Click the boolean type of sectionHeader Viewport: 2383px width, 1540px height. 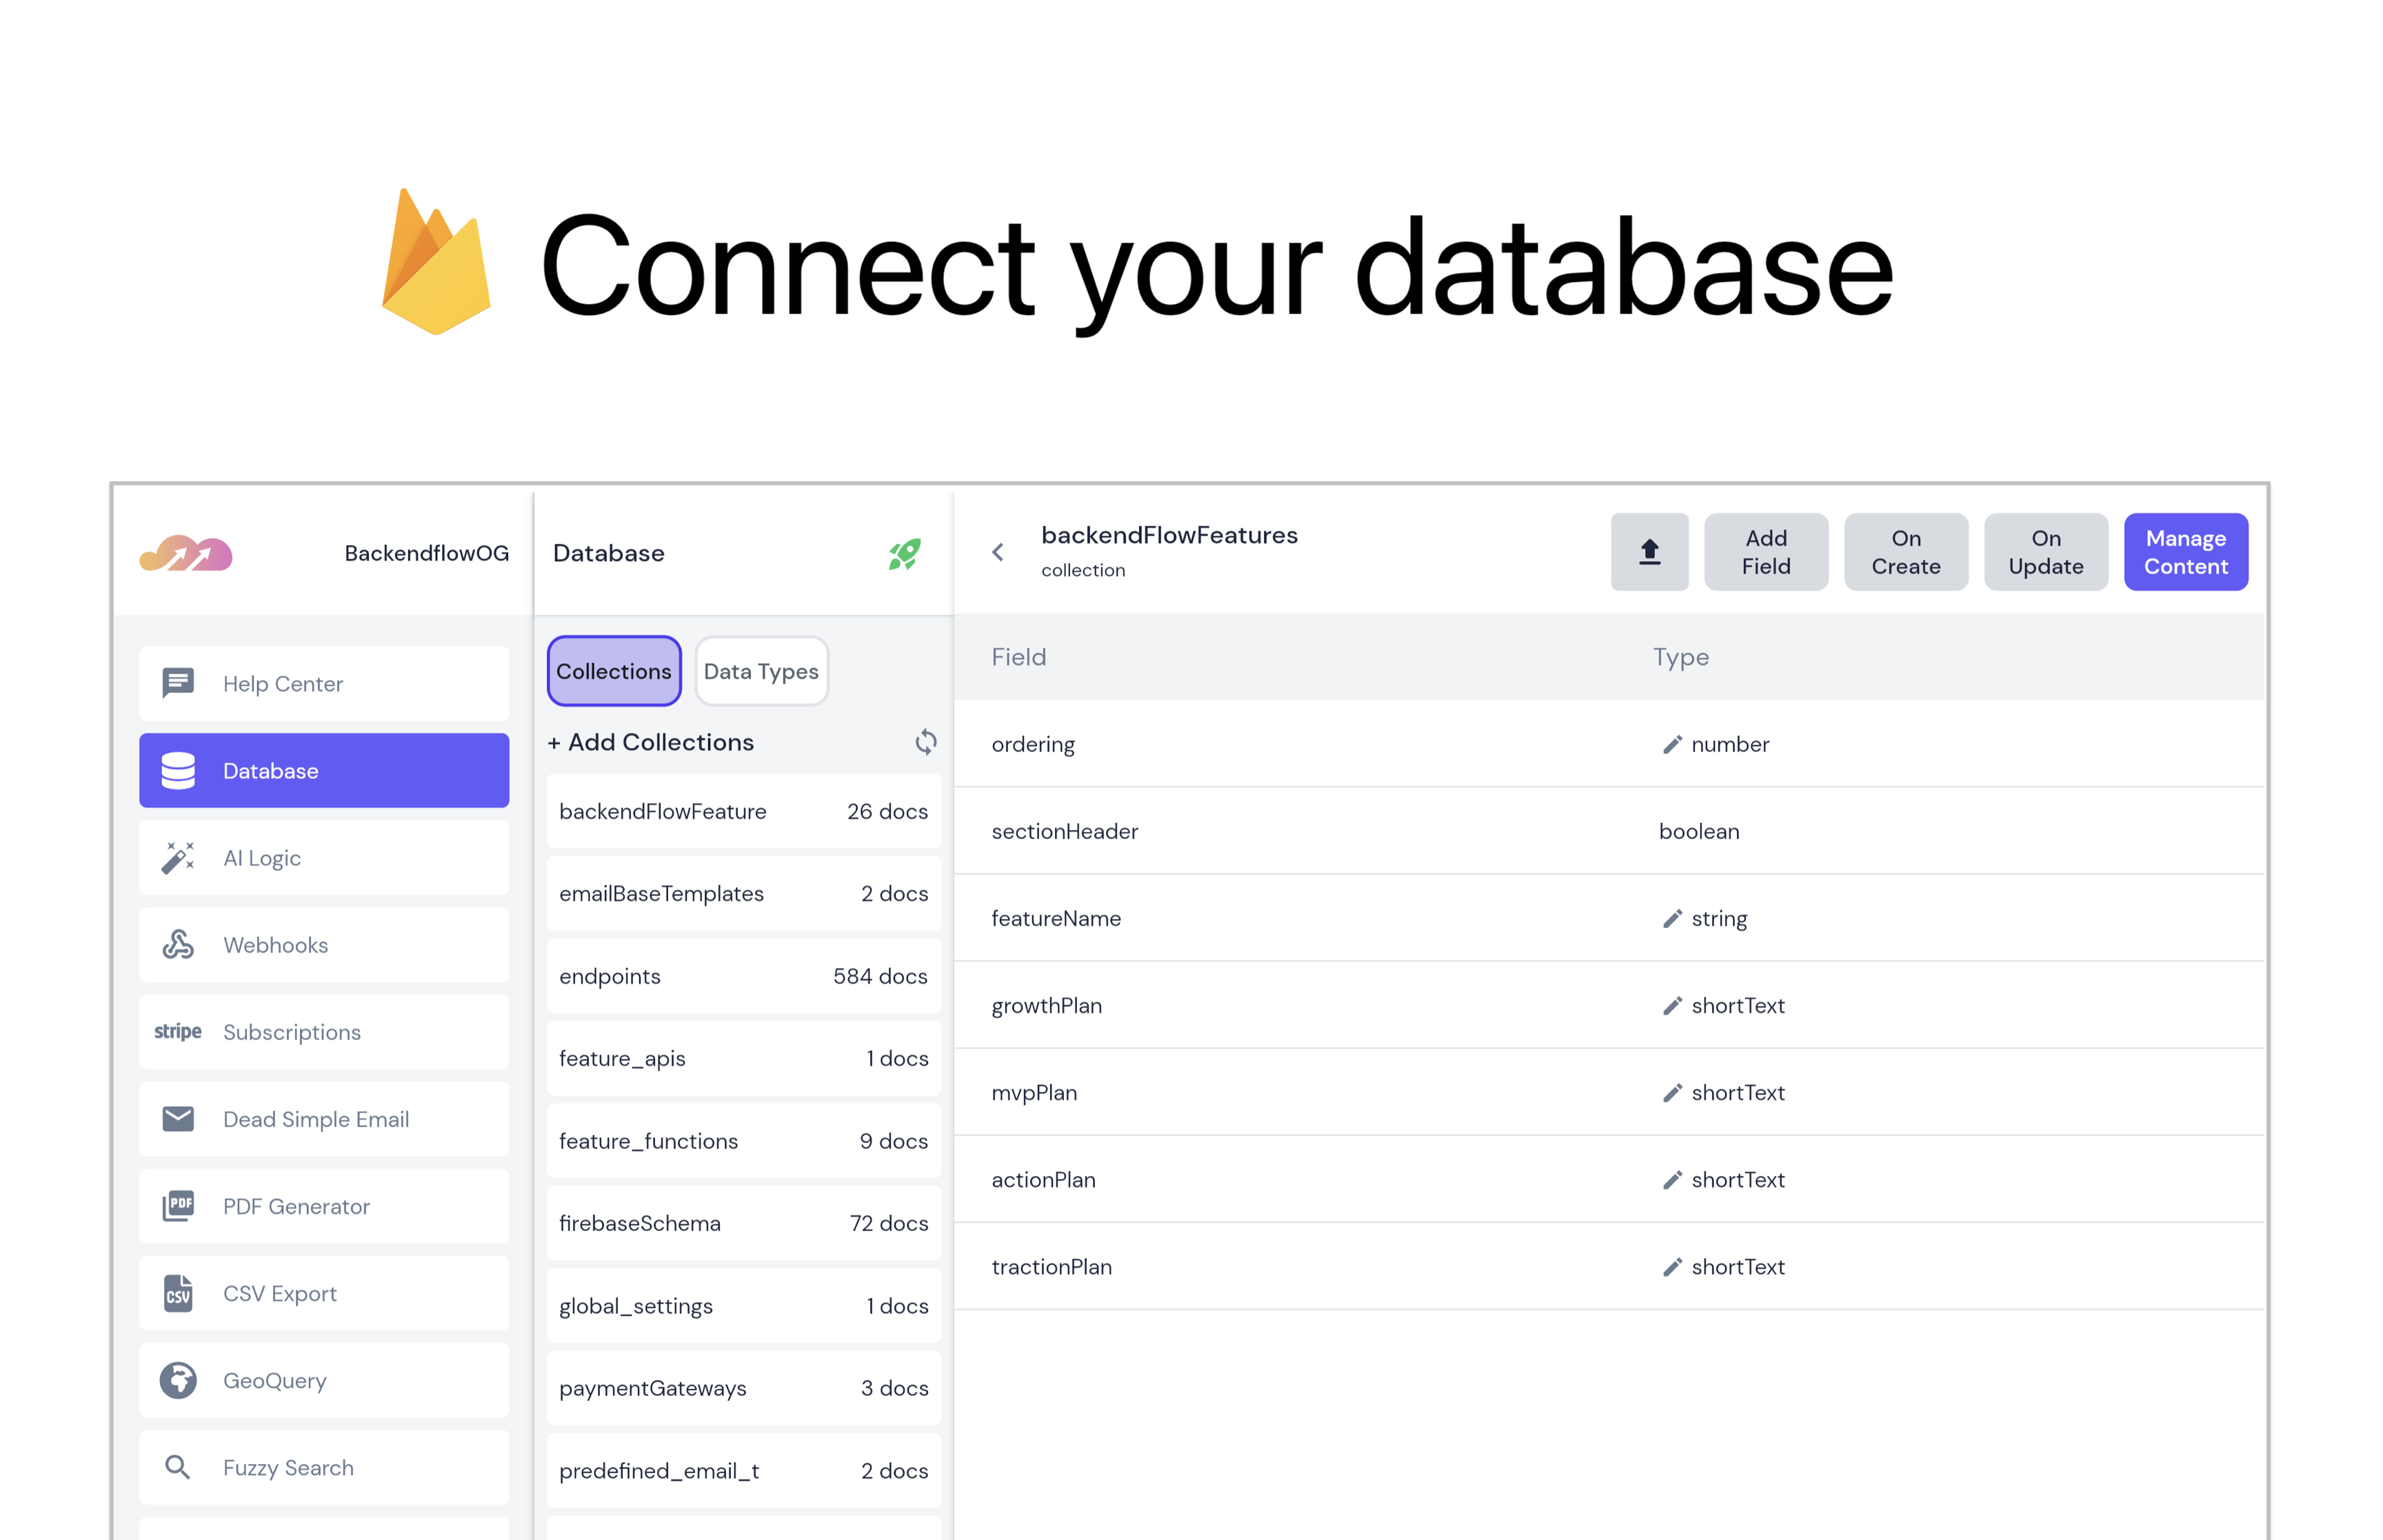click(1698, 831)
